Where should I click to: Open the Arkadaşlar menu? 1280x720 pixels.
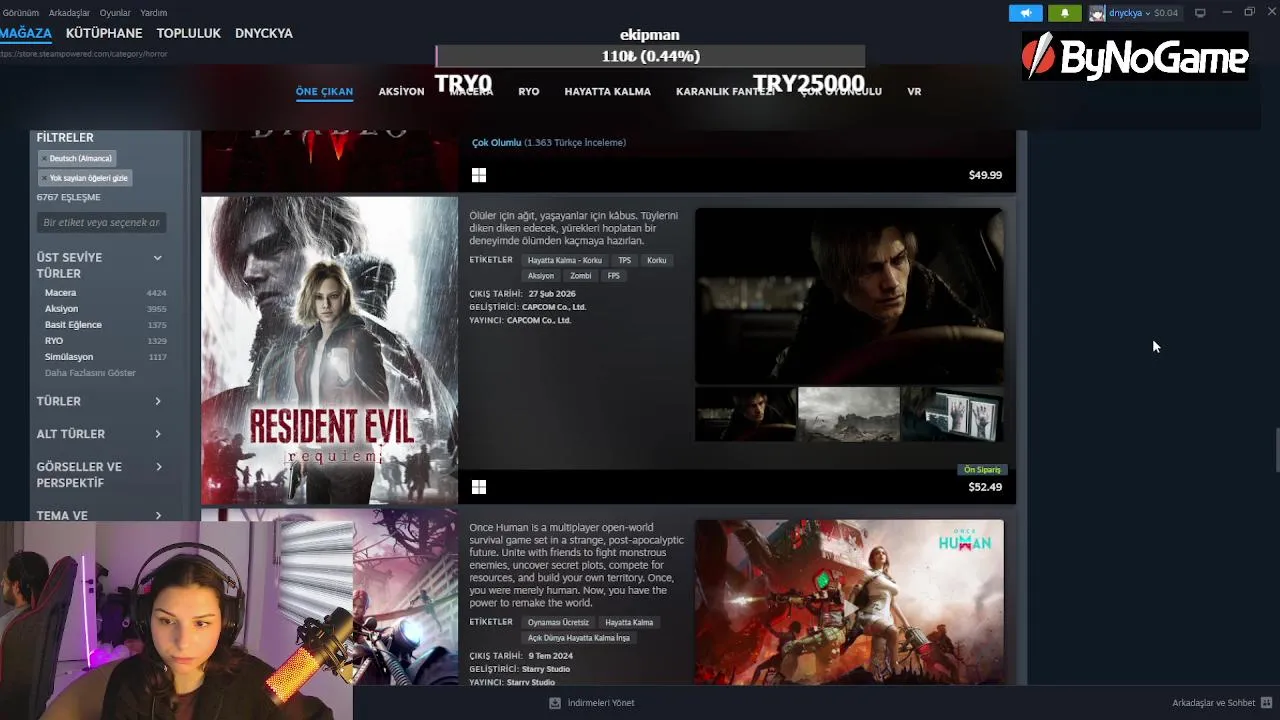pos(69,13)
